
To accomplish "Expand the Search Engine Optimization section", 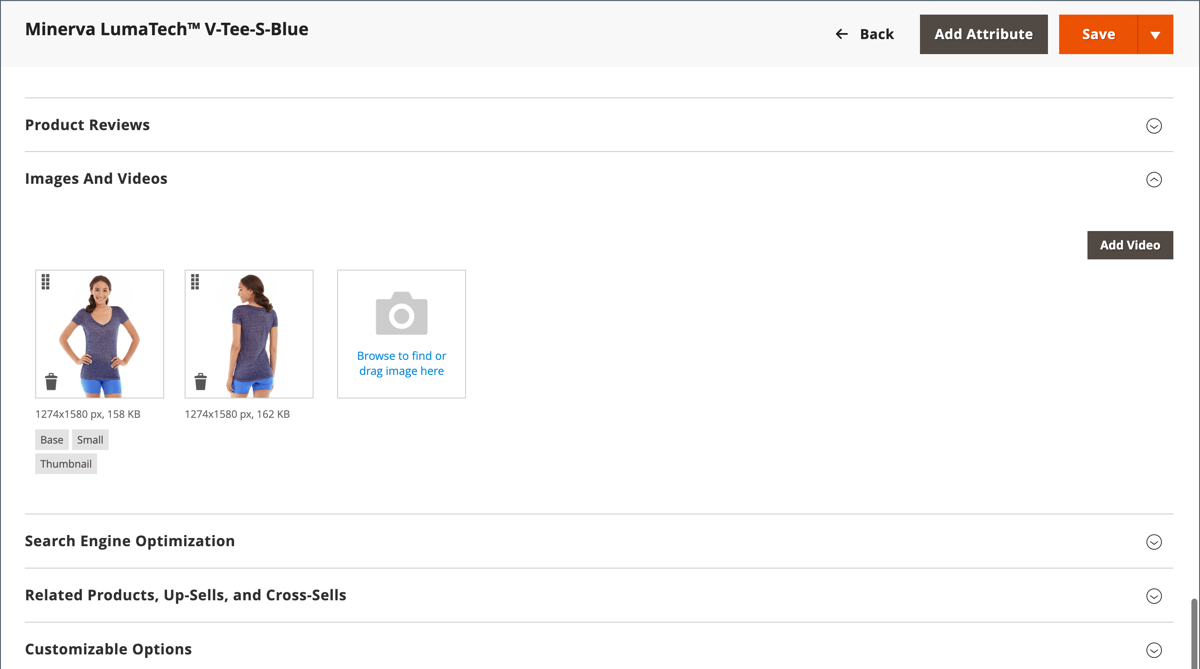I will [x=1154, y=541].
